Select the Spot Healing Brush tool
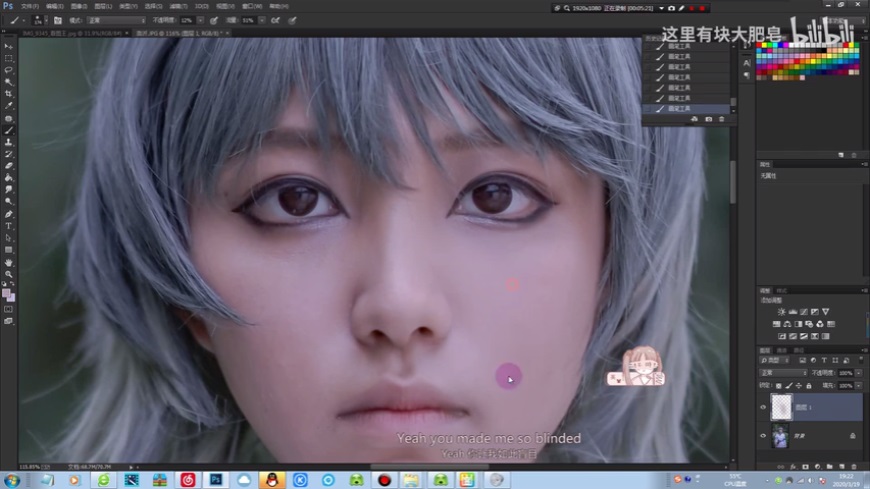The image size is (870, 489). [x=8, y=118]
